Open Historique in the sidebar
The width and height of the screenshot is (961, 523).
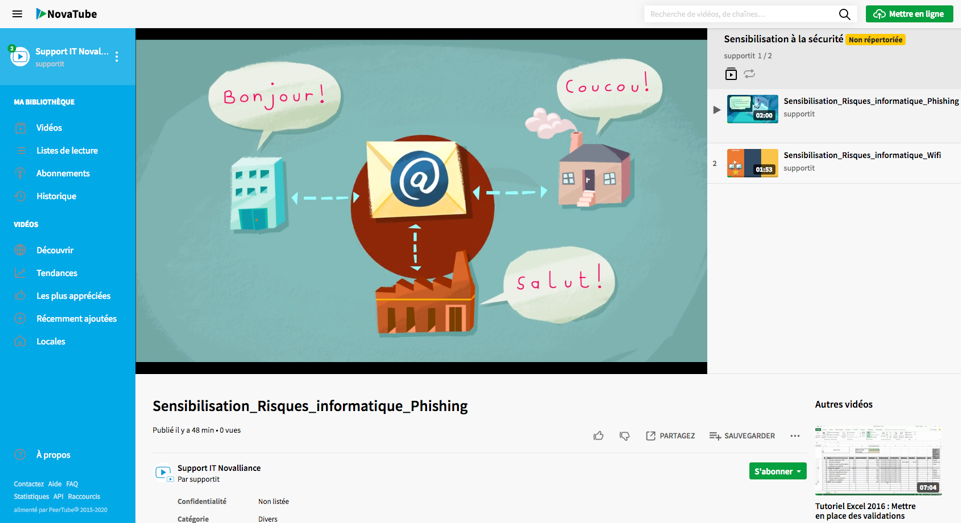tap(56, 196)
